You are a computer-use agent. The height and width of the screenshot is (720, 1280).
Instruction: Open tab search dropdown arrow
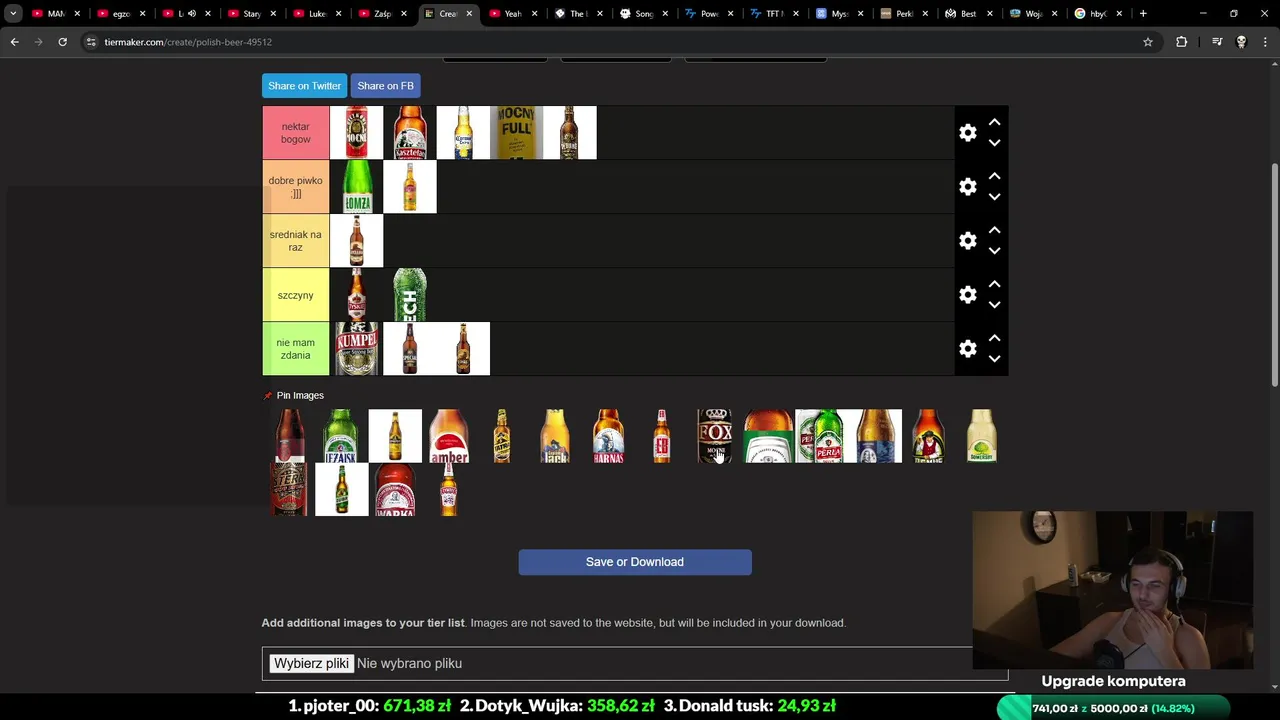pos(13,14)
